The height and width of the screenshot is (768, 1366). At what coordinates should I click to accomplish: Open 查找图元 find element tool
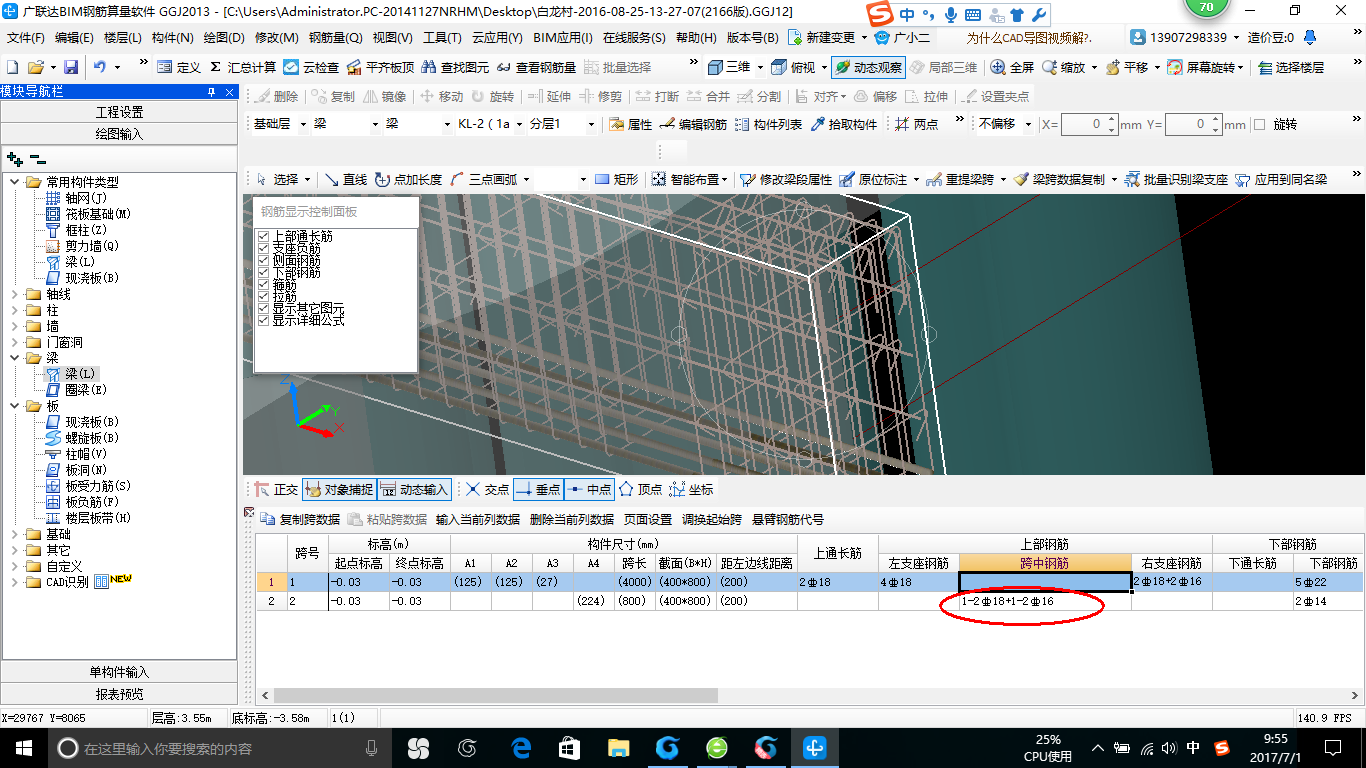point(456,67)
